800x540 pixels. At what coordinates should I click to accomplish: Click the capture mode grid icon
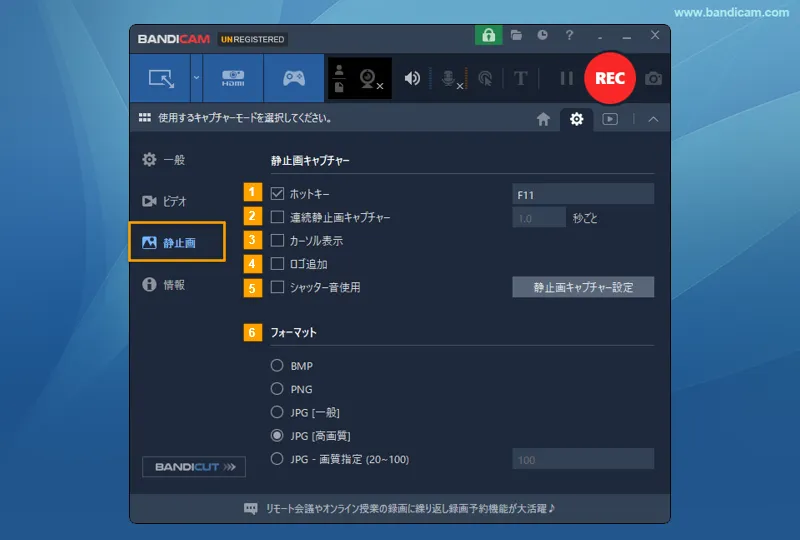(145, 118)
